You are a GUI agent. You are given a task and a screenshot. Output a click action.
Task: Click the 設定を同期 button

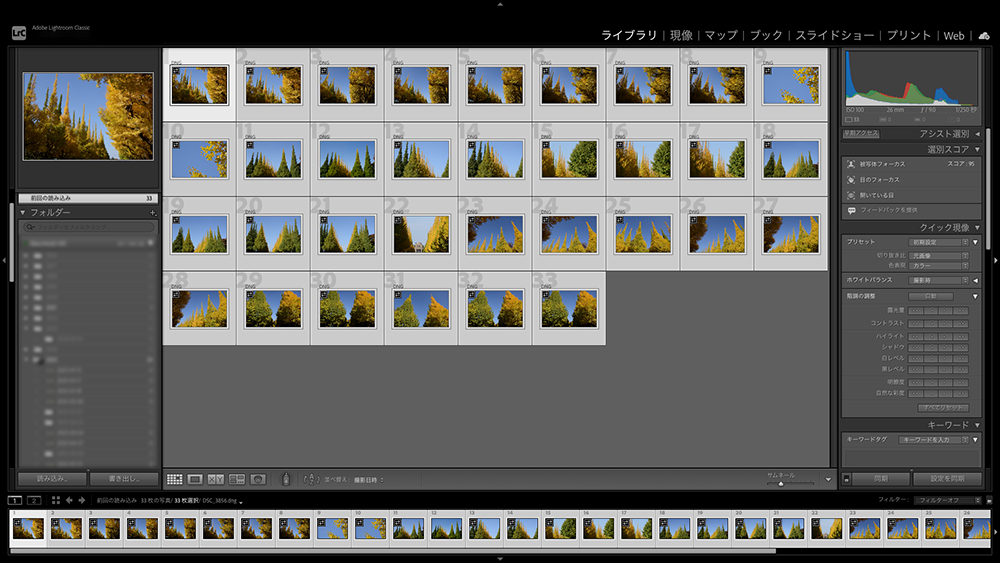947,479
